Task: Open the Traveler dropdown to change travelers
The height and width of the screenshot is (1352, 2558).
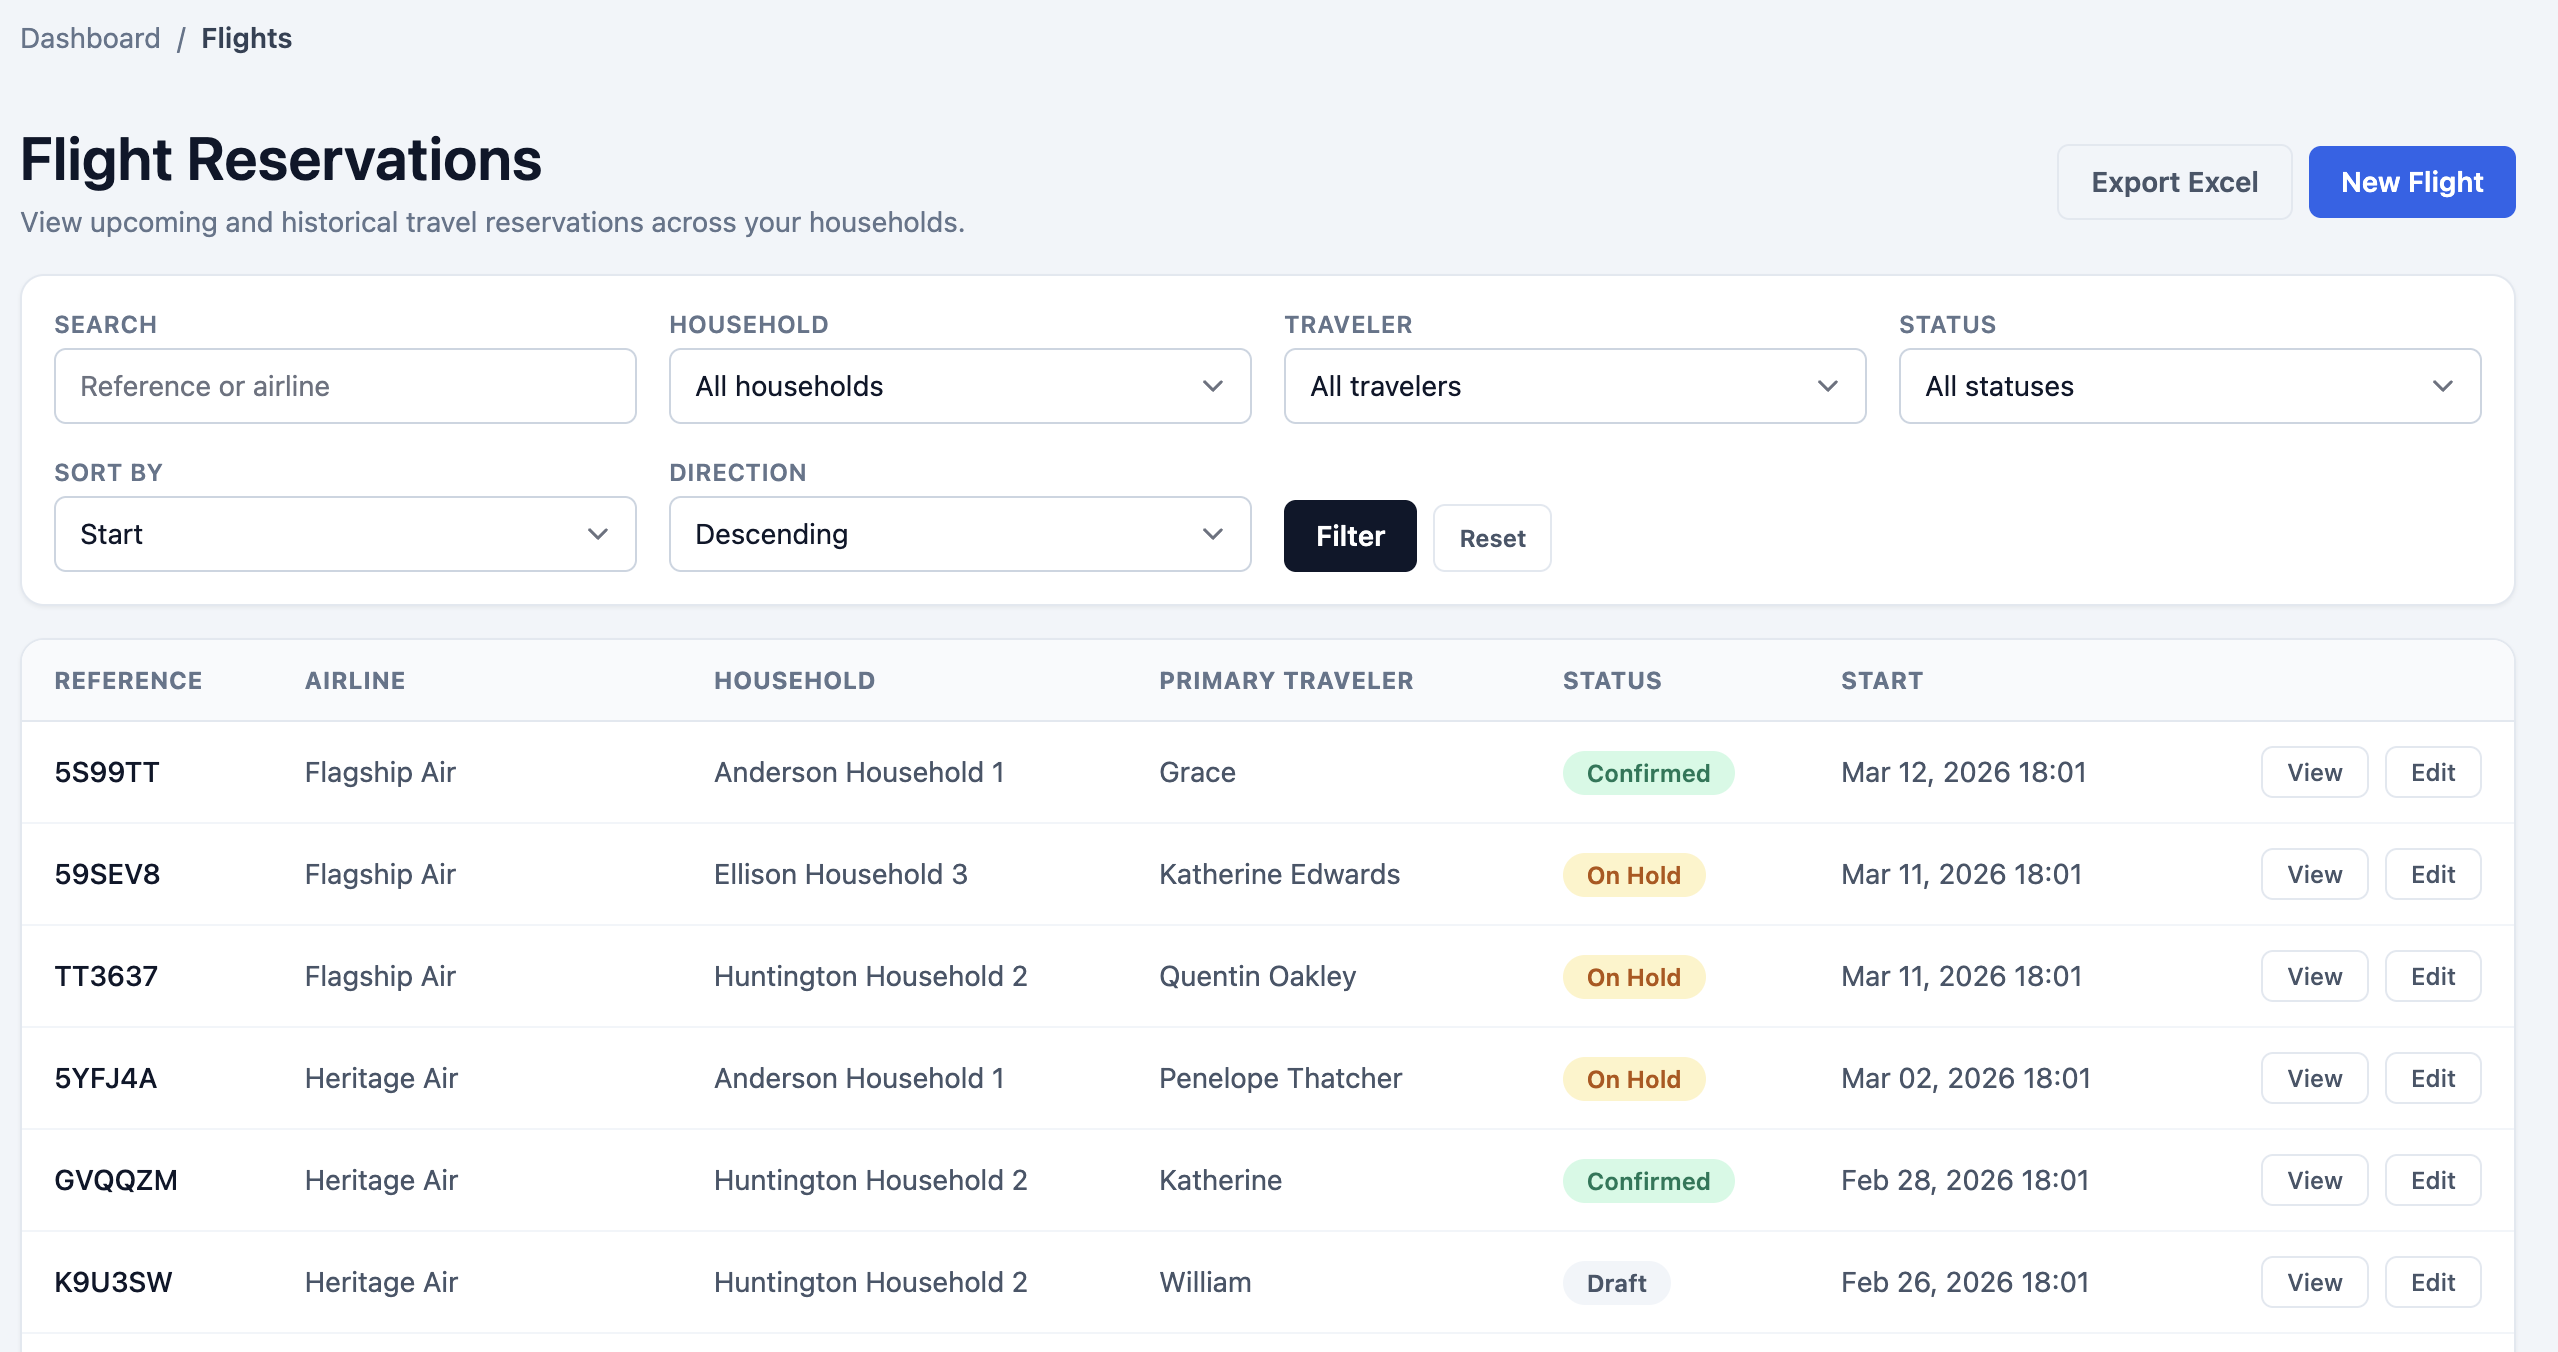Action: [1572, 386]
